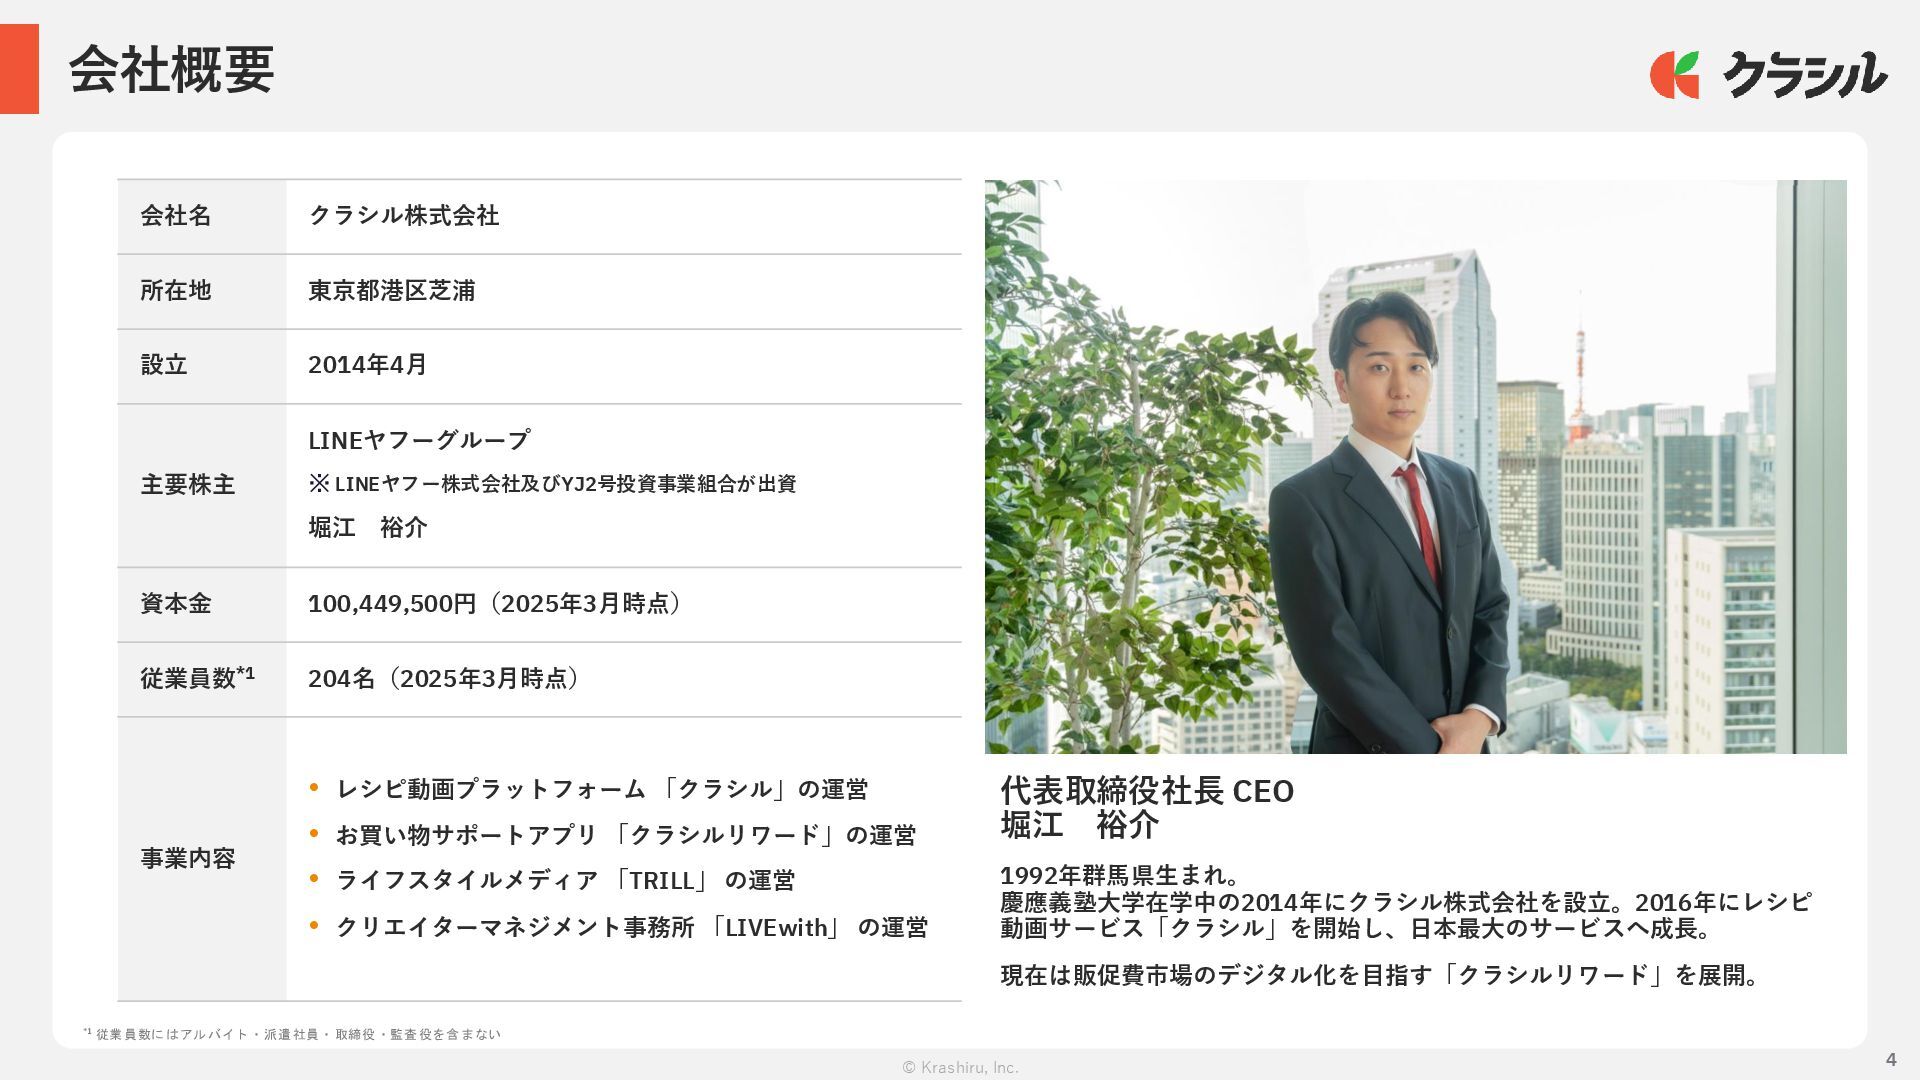Click the 東京都港区芝浦 address text

[x=391, y=291]
